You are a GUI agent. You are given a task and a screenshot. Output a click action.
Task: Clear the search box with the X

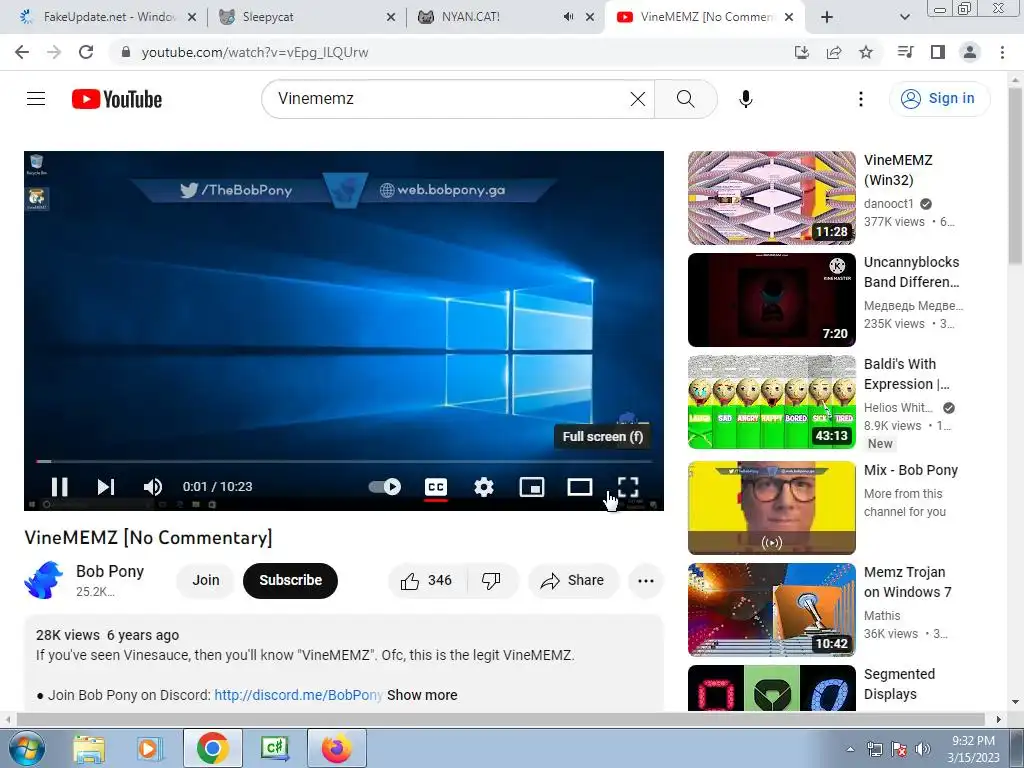638,99
